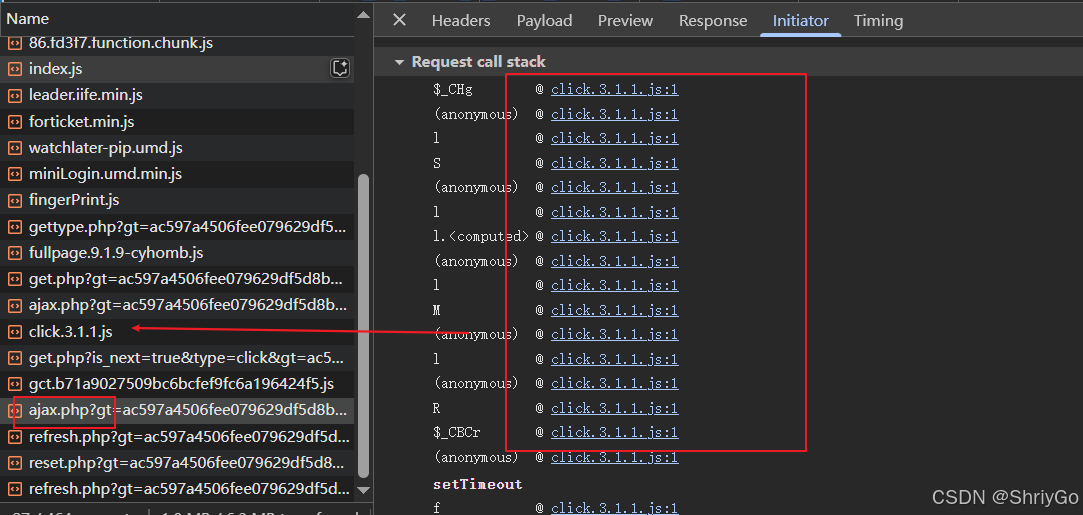Click the request list vertical scrollbar
Image resolution: width=1083 pixels, height=515 pixels.
point(363,324)
